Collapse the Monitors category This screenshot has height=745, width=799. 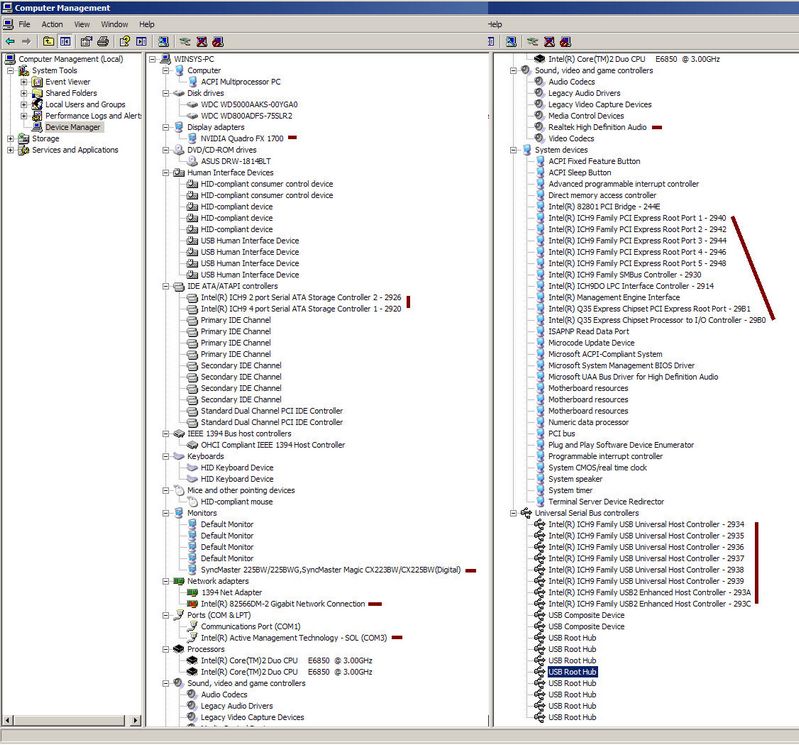point(166,513)
